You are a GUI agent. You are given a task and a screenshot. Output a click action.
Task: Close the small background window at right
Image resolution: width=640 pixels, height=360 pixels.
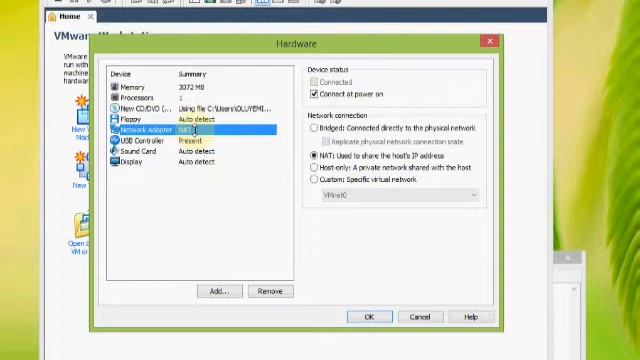click(x=567, y=258)
